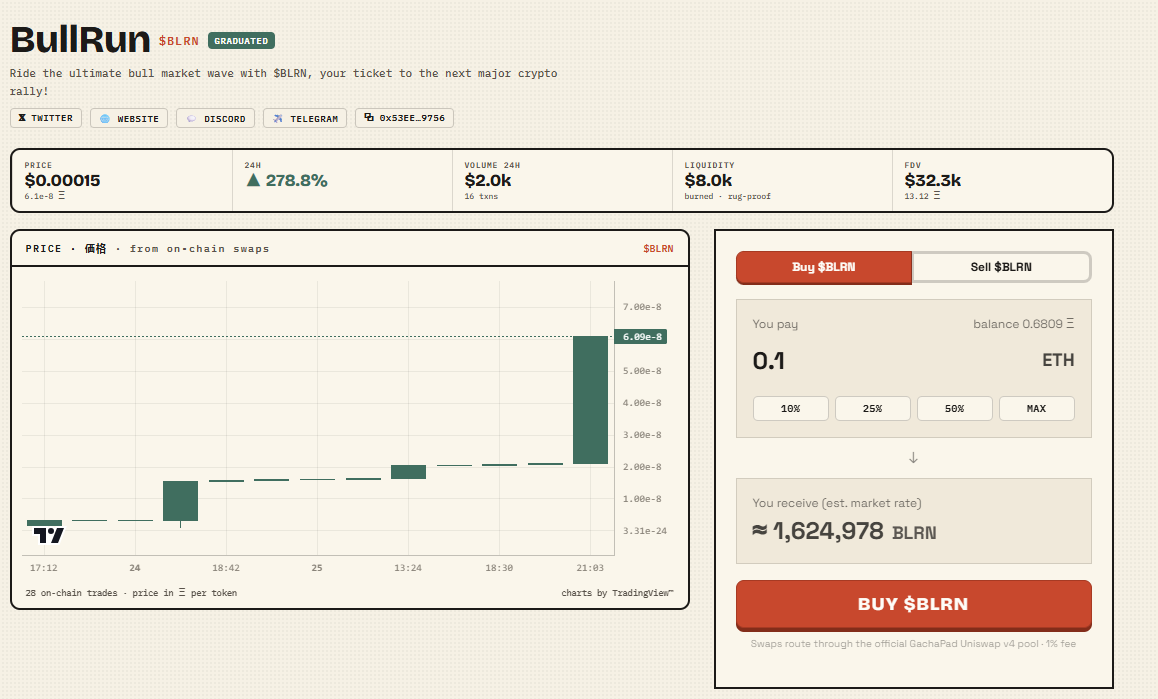Set pay amount to 10%
The height and width of the screenshot is (699, 1158).
[790, 409]
